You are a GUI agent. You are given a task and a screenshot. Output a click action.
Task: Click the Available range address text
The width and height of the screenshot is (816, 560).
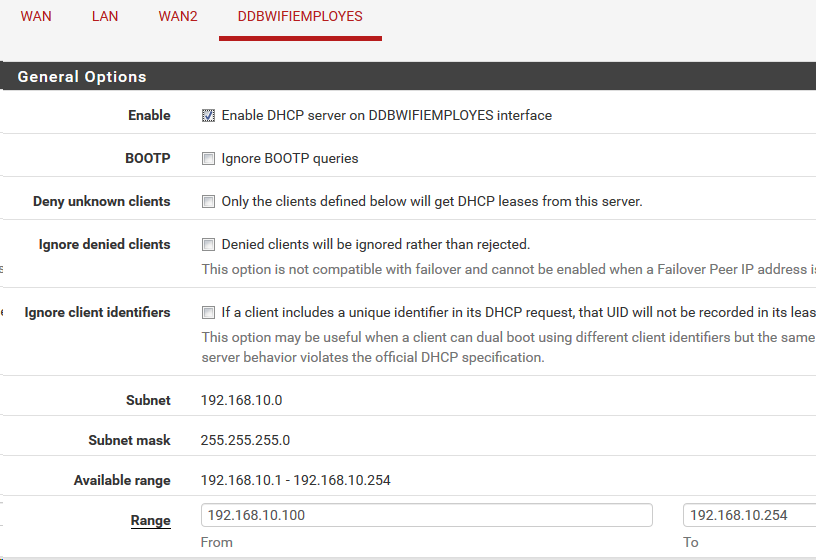(x=296, y=480)
